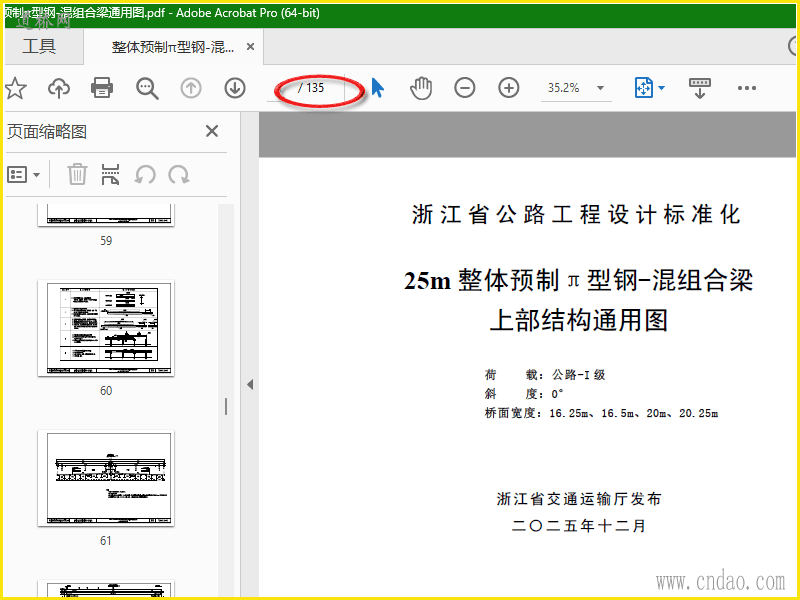Click the page label 59
Image resolution: width=800 pixels, height=600 pixels.
click(106, 241)
